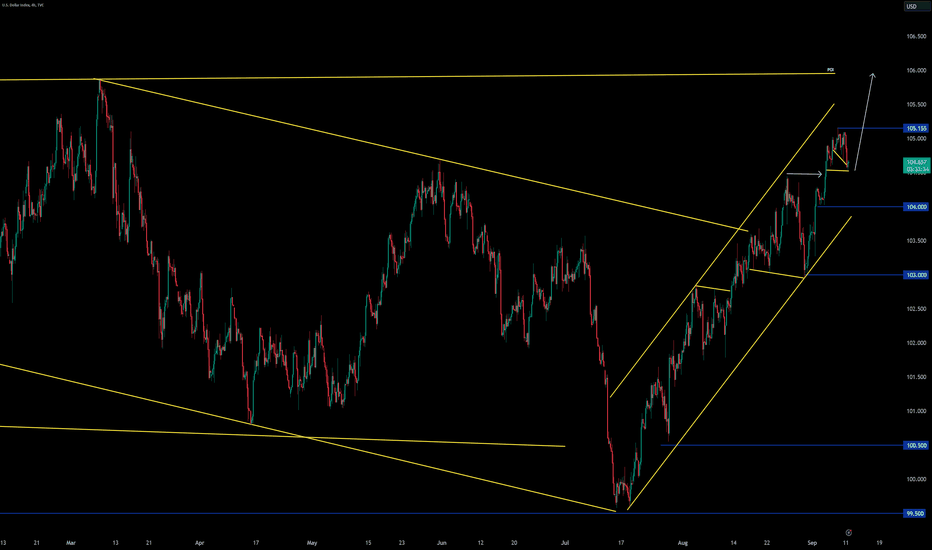
Task: Click the Jun label on time axis
Action: [441, 543]
